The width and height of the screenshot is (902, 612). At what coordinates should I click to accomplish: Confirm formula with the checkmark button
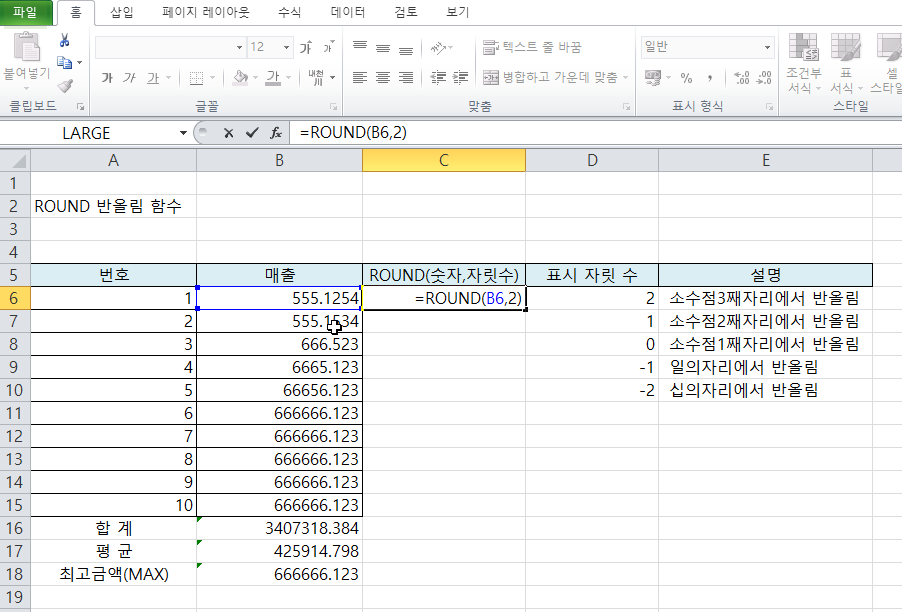(251, 133)
